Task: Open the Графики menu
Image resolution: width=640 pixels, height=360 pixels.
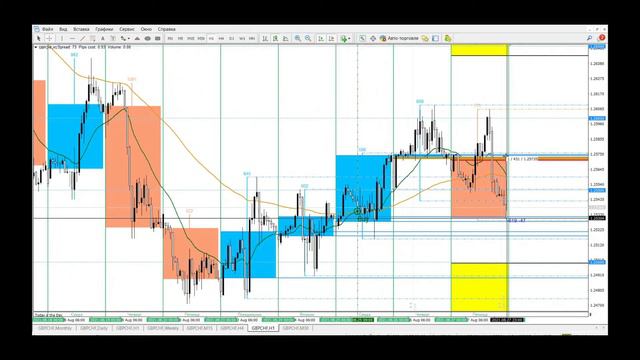Action: tap(104, 29)
